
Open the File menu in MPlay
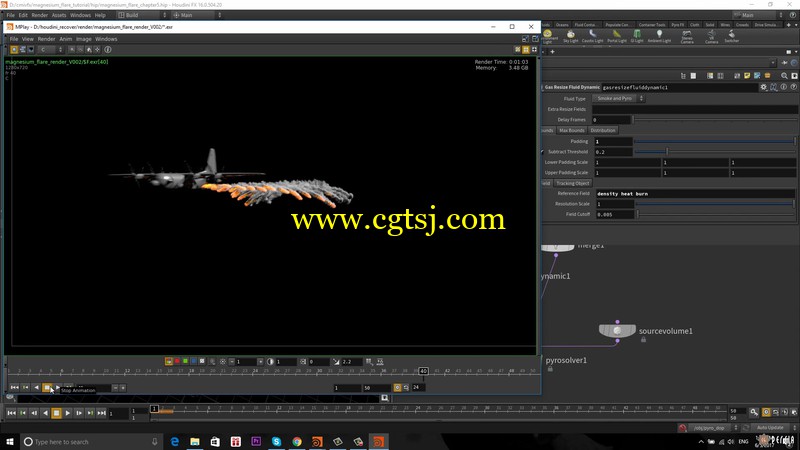pyautogui.click(x=14, y=39)
